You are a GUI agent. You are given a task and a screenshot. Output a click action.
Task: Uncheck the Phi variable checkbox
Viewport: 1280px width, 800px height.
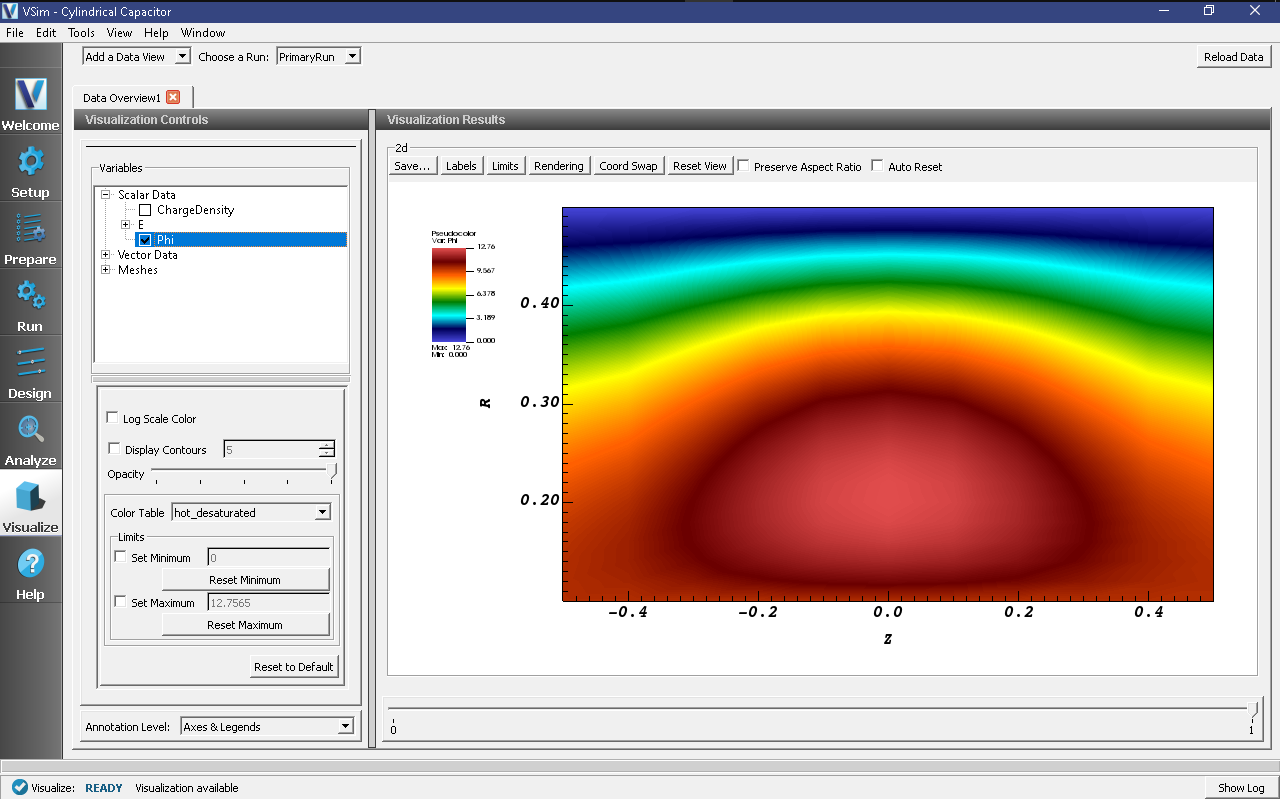point(145,240)
